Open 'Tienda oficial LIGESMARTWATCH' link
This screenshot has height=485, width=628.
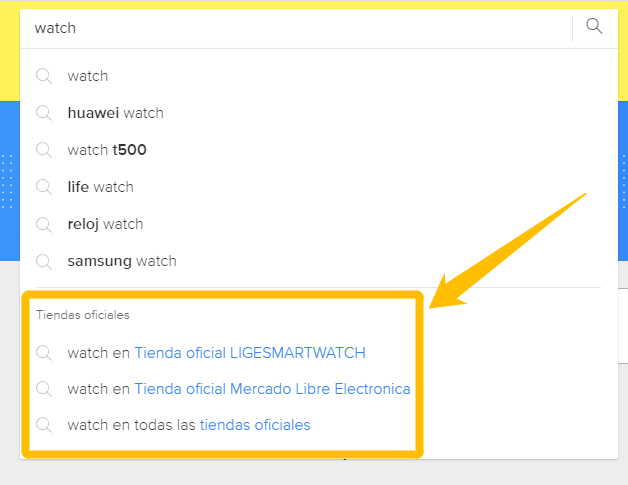click(x=249, y=353)
